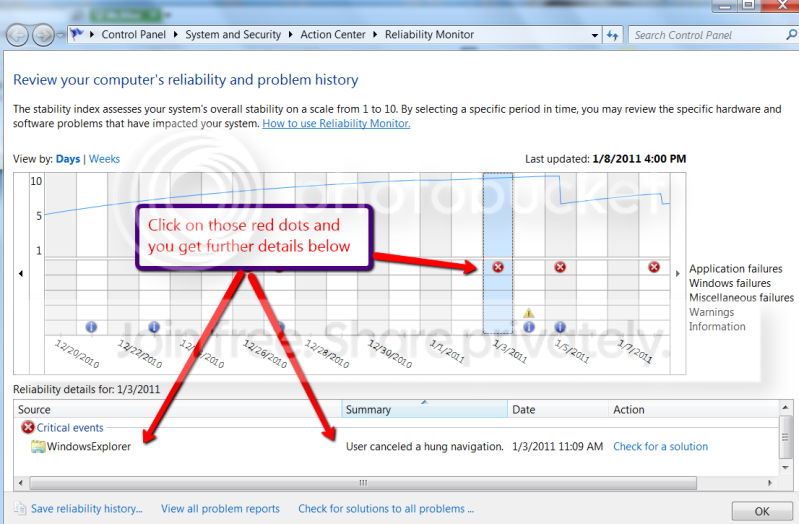This screenshot has width=799, height=524.
Task: Select the 1/1/2011 date column label
Action: 447,352
